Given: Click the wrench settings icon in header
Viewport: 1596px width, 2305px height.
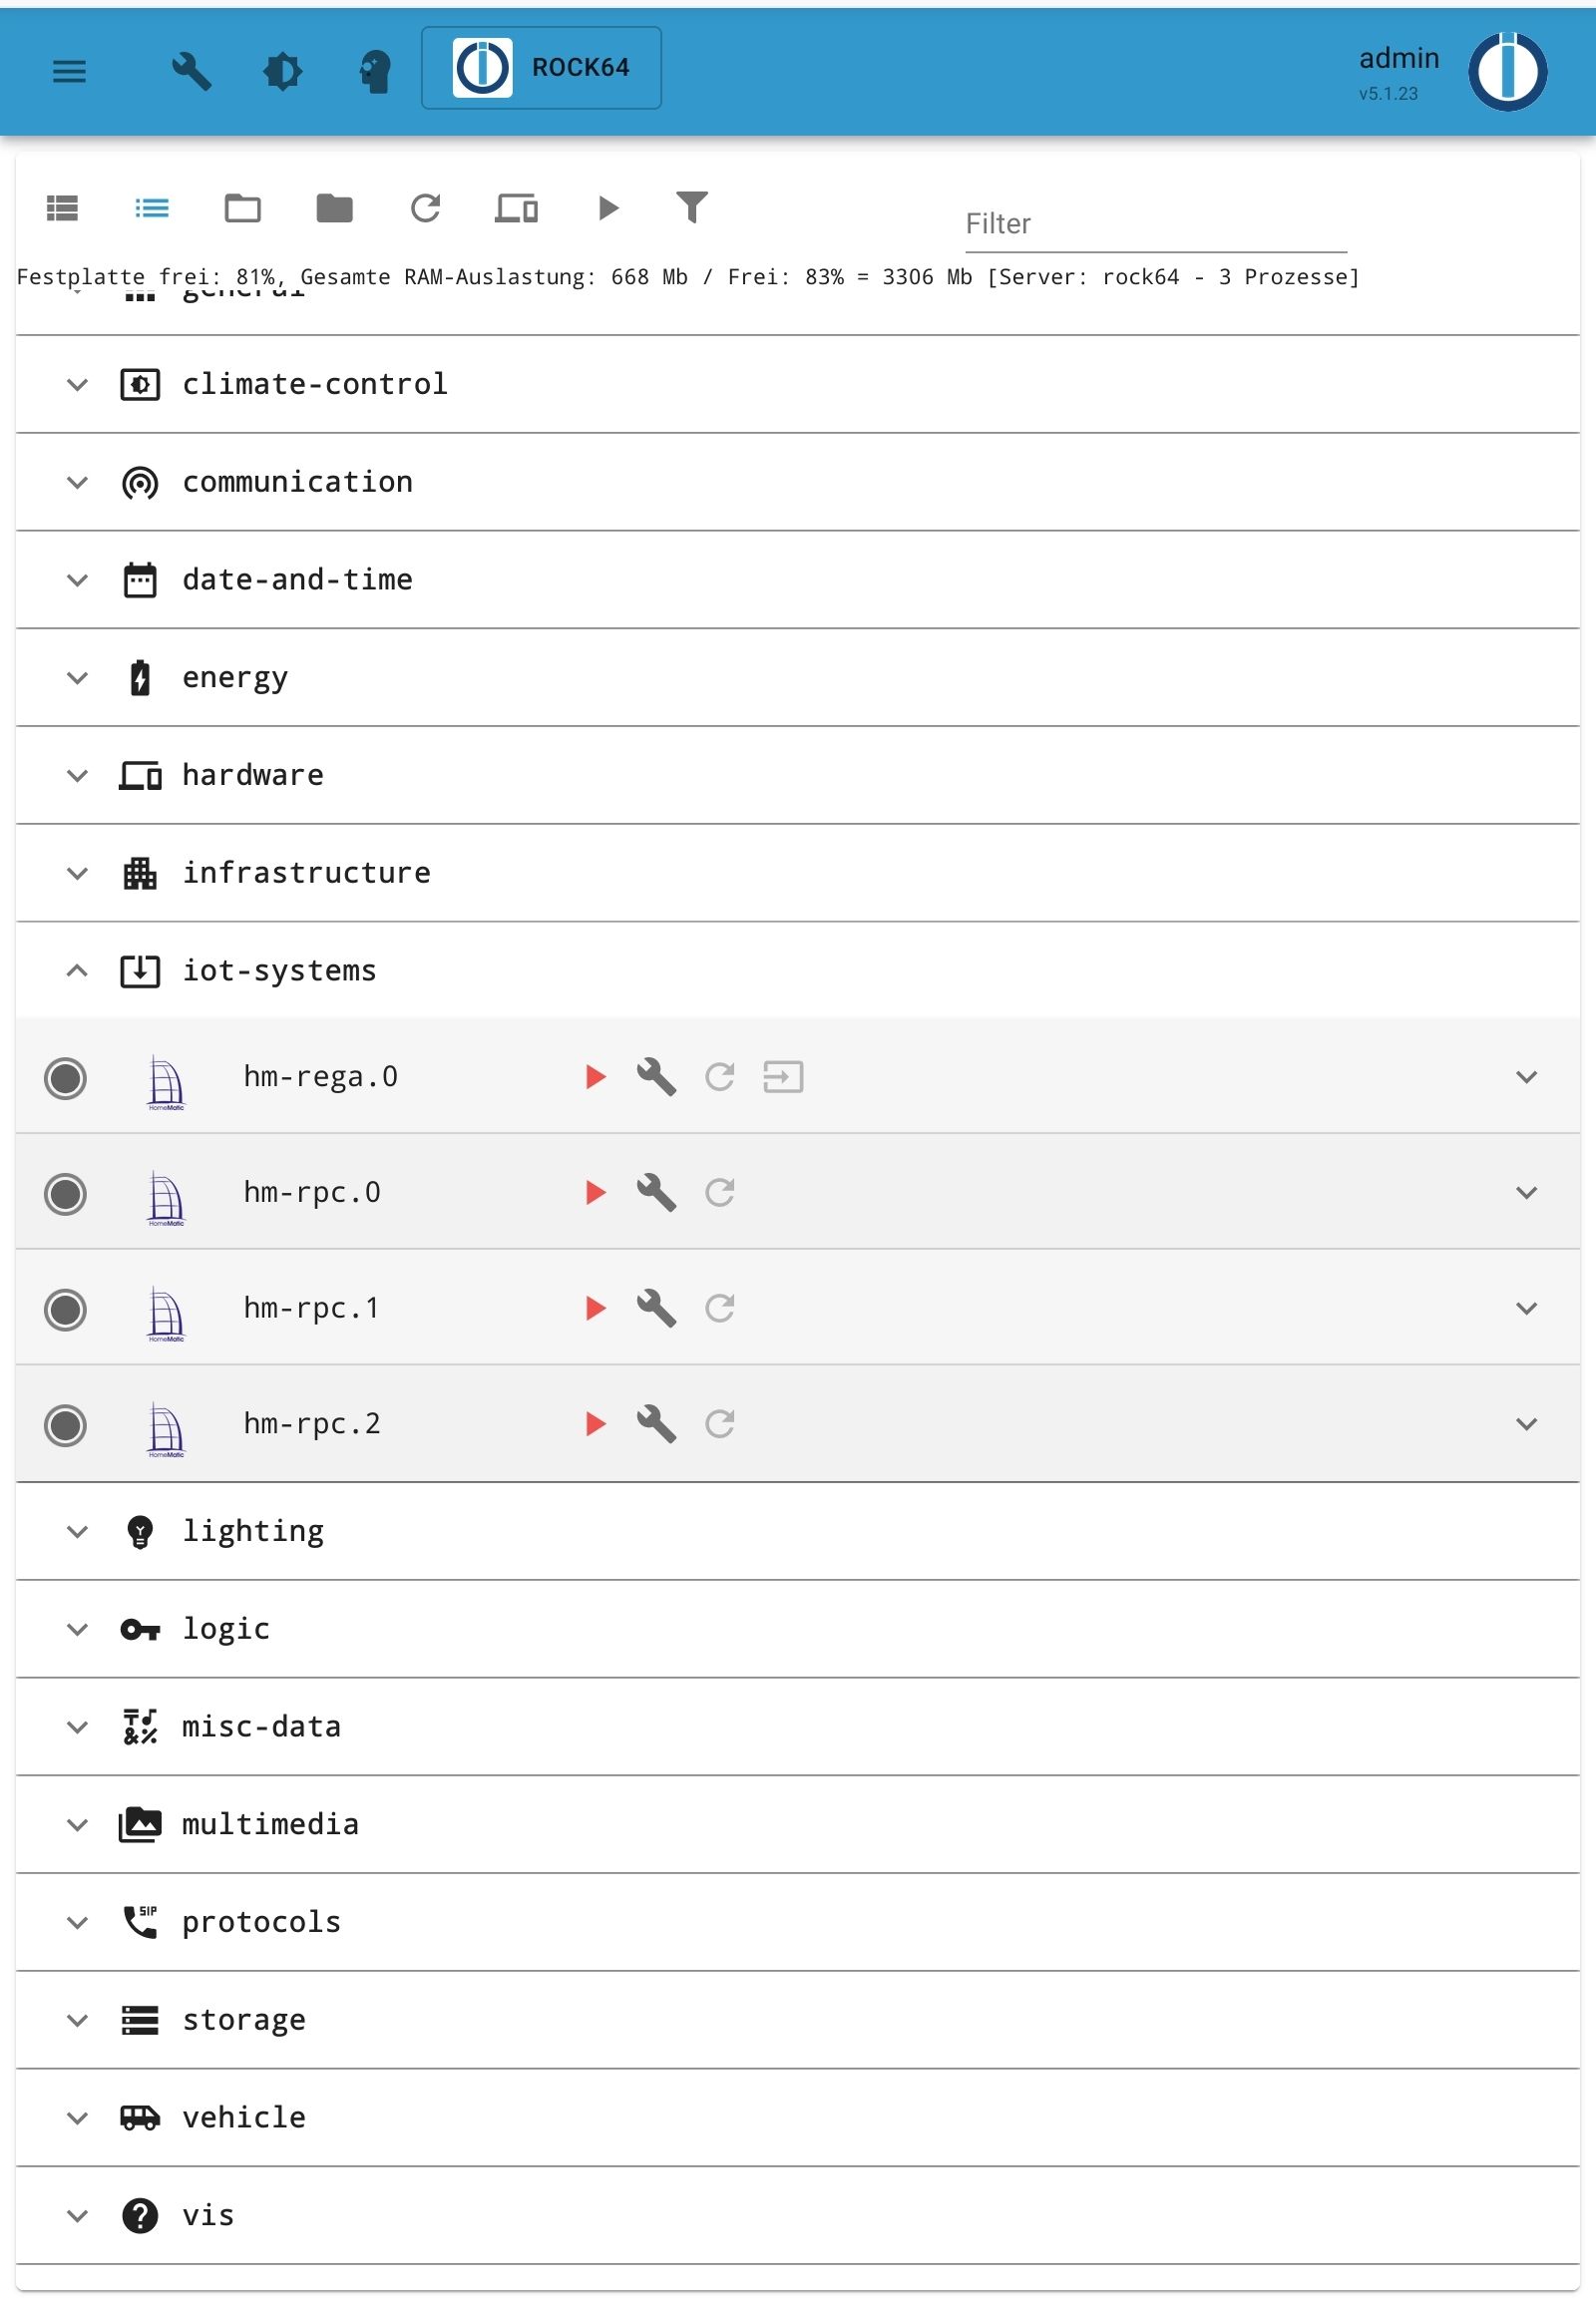Looking at the screenshot, I should point(191,71).
